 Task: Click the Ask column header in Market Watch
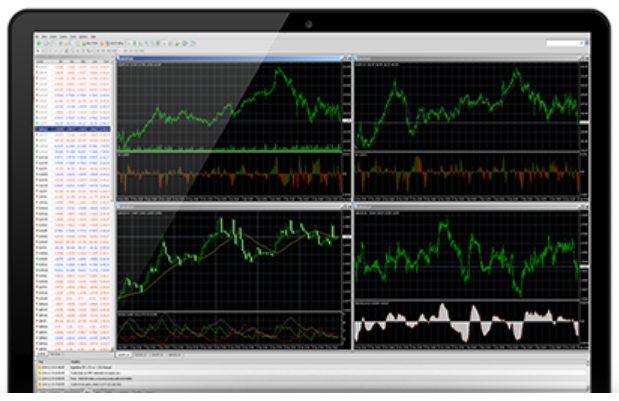click(x=71, y=62)
